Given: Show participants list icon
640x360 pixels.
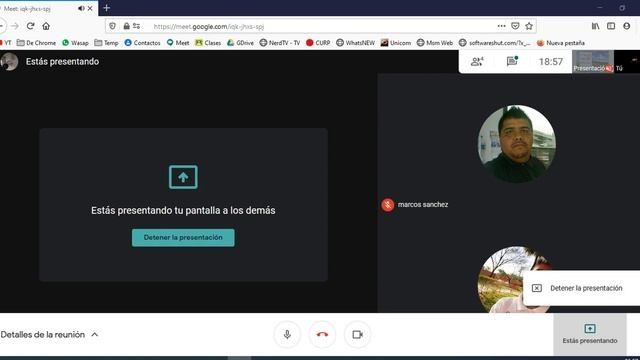Looking at the screenshot, I should tap(477, 62).
